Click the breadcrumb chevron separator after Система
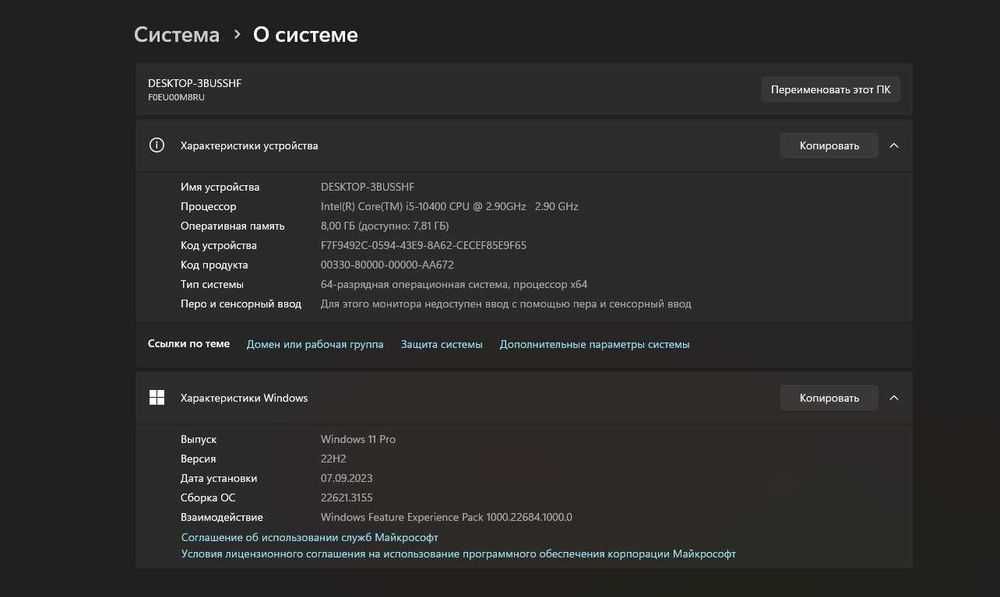Screen dimensions: 1000x597 [237, 34]
